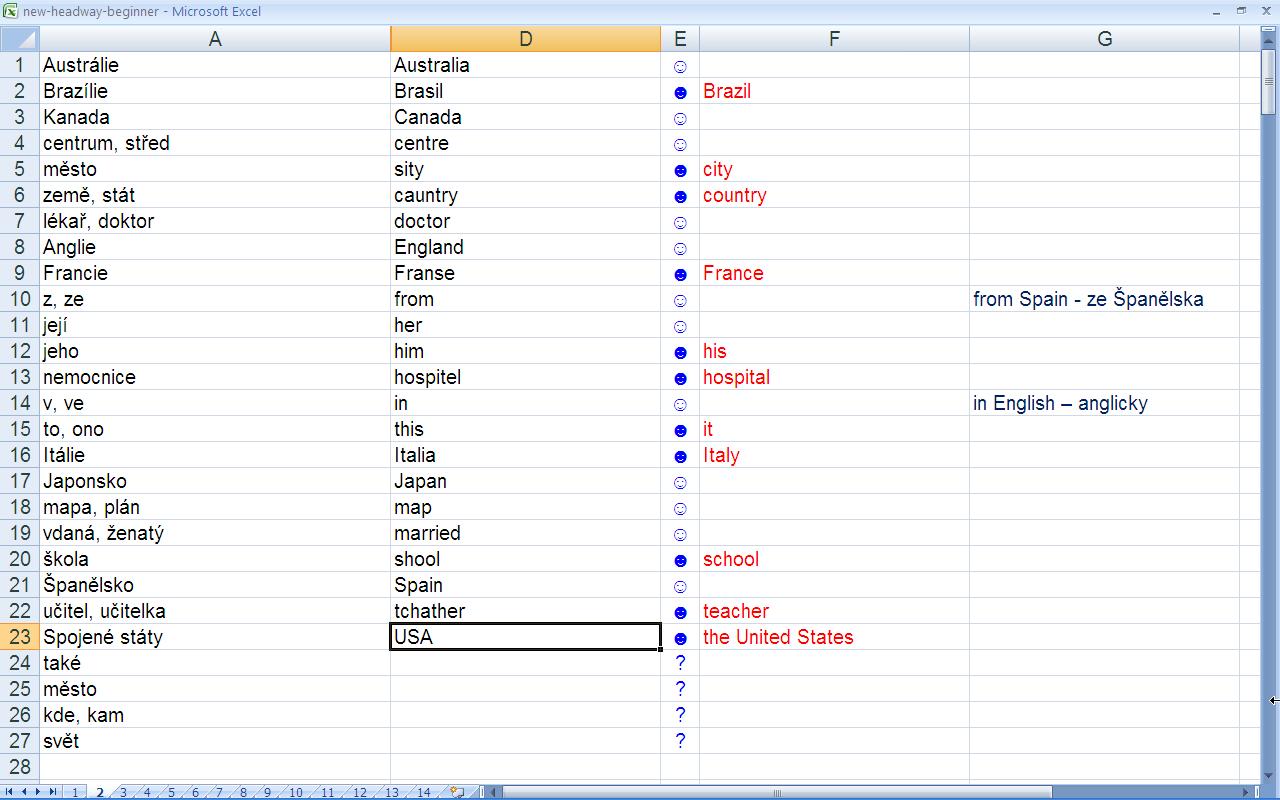The image size is (1280, 800).
Task: Select the note 'from Spain - ze Španělska'
Action: tap(1087, 299)
